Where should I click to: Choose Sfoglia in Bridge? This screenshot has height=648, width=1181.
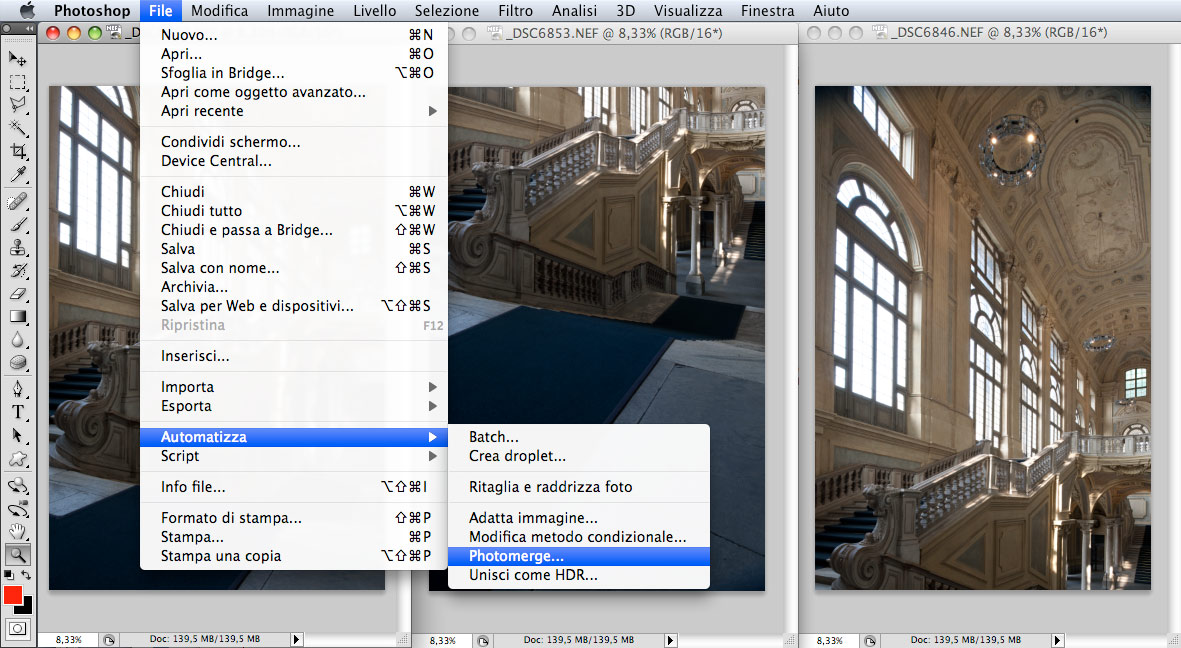[x=294, y=73]
